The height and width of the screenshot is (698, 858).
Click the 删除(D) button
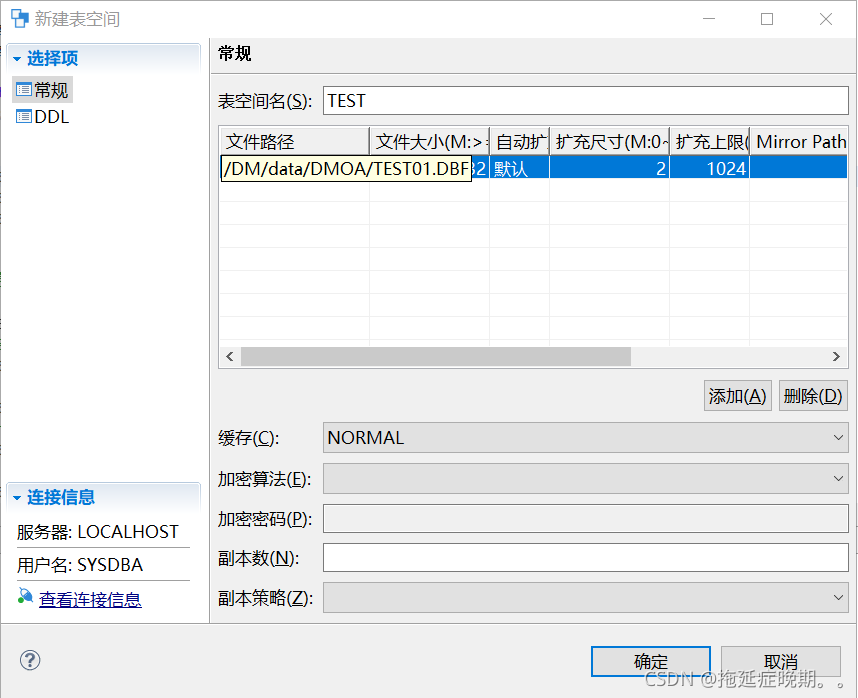[813, 395]
